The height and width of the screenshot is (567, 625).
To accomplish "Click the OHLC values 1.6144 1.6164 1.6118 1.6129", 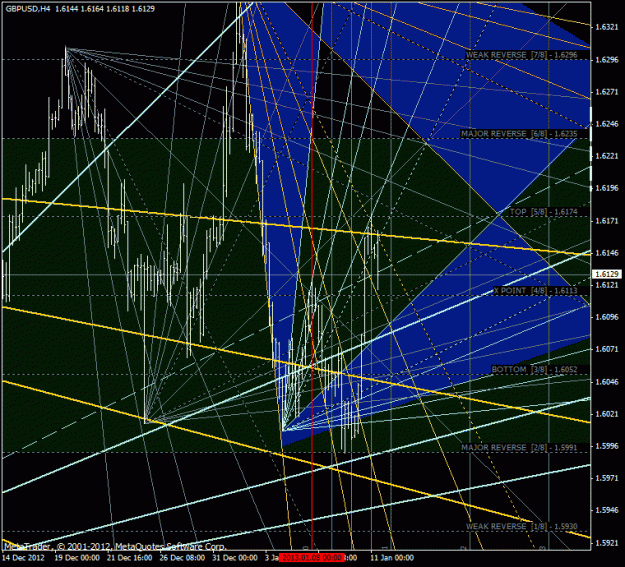I will point(105,8).
